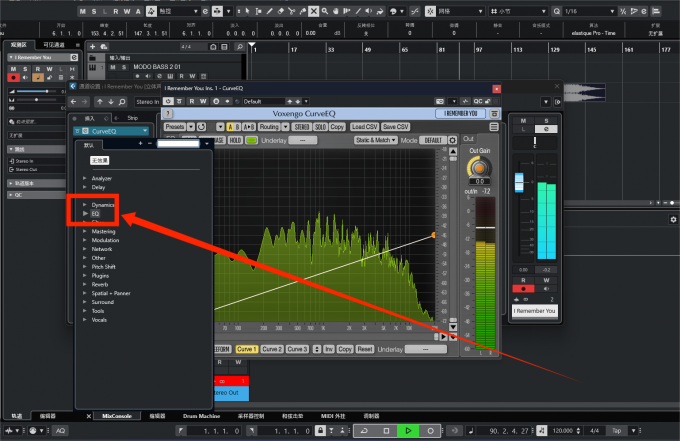
Task: Toggle the STEREO channel button
Action: (302, 127)
